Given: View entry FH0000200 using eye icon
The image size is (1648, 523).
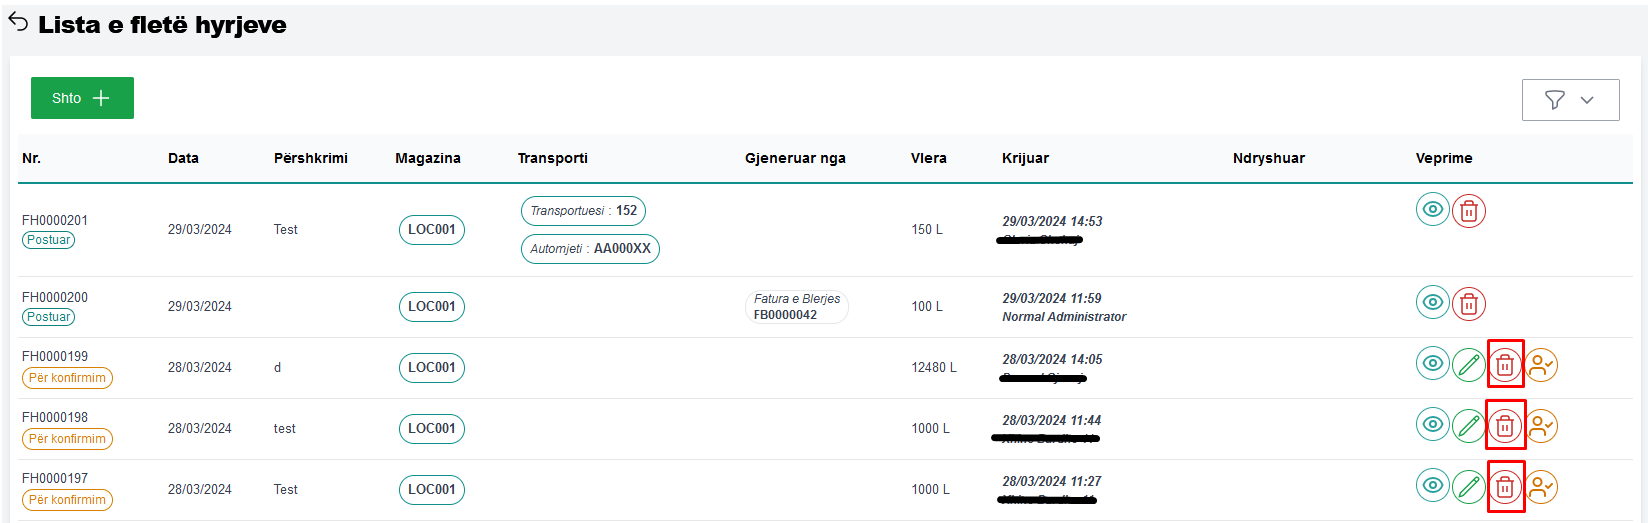Looking at the screenshot, I should click(x=1432, y=303).
